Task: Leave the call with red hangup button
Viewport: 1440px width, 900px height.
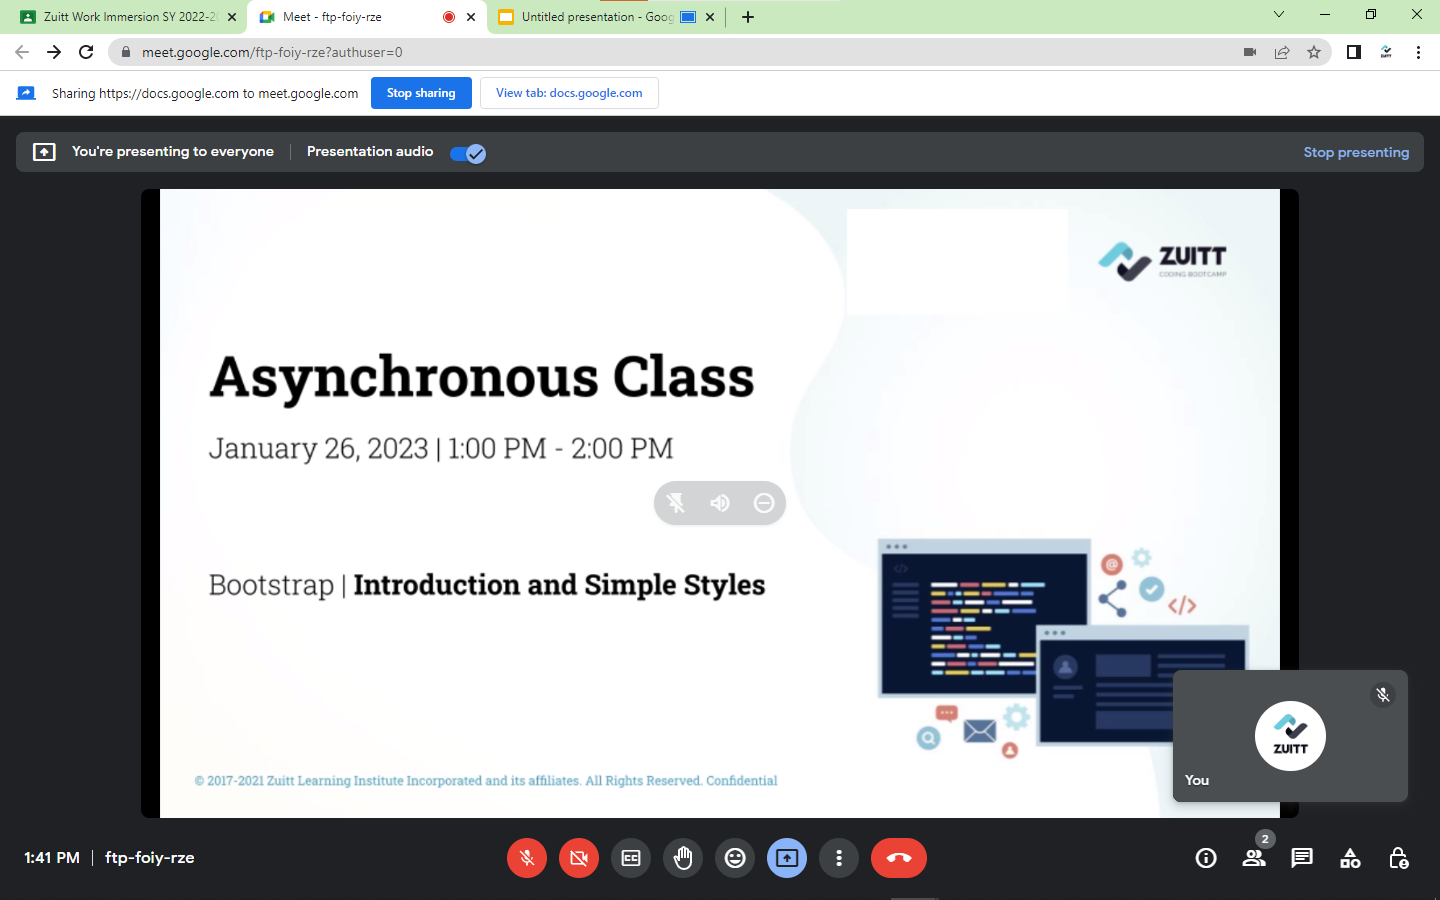Action: pos(899,858)
